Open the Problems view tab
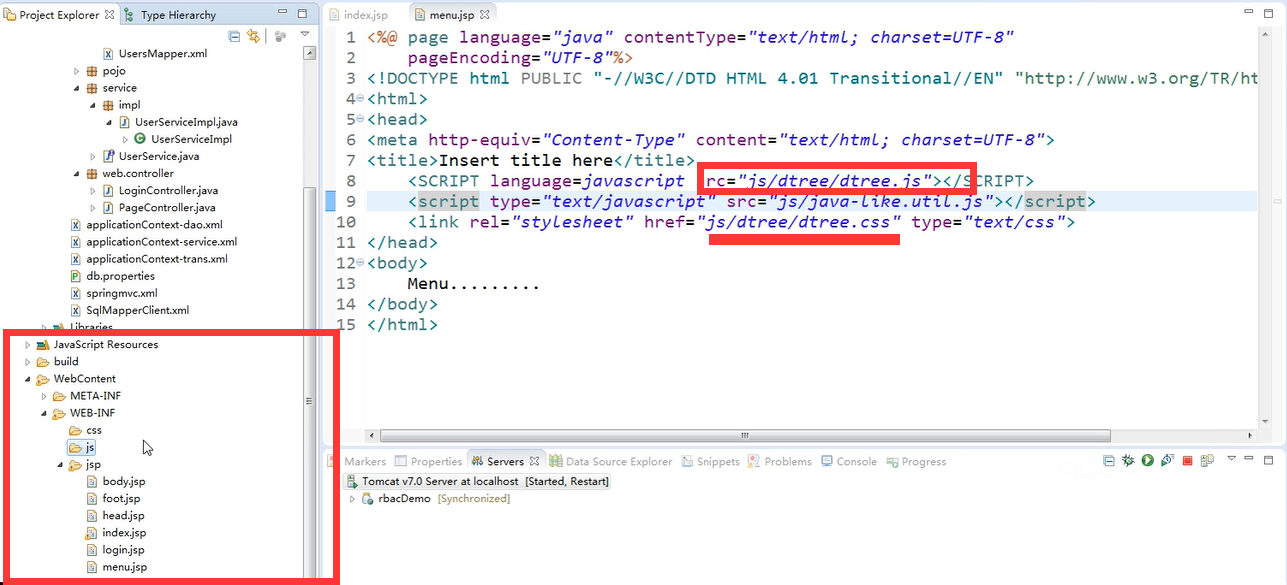 [x=779, y=461]
